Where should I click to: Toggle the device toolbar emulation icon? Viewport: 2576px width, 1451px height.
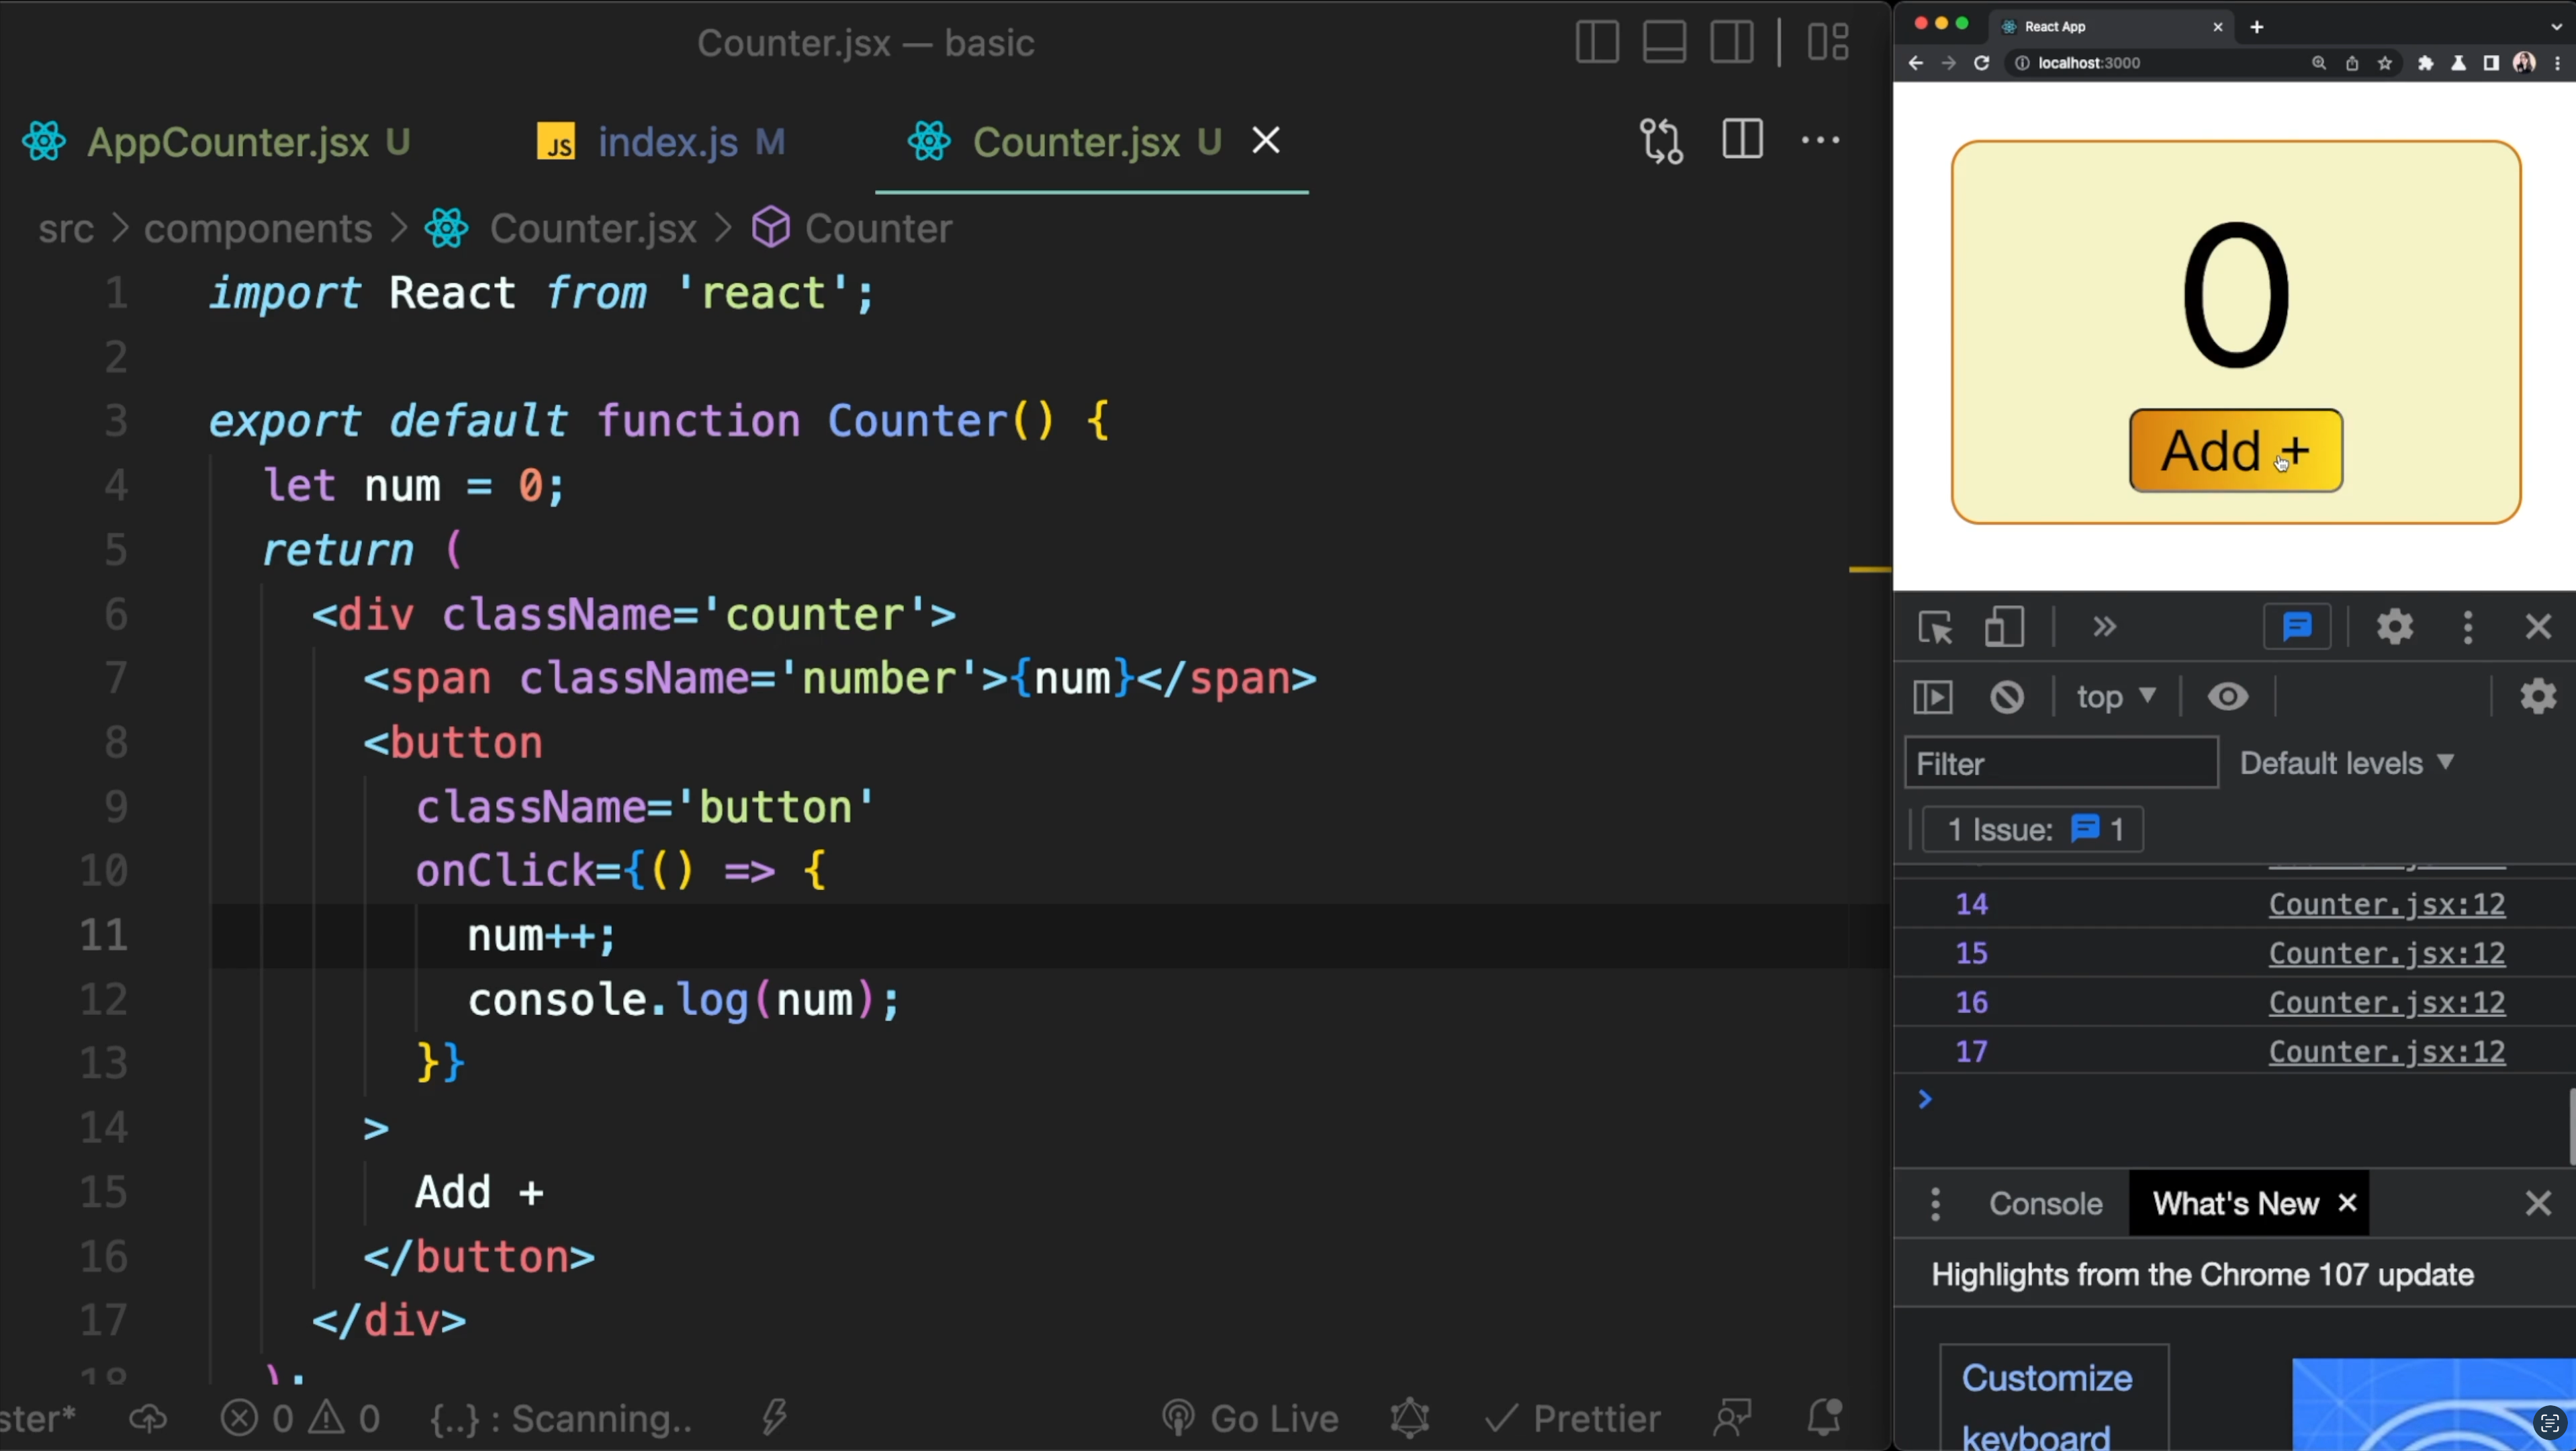pyautogui.click(x=2004, y=628)
